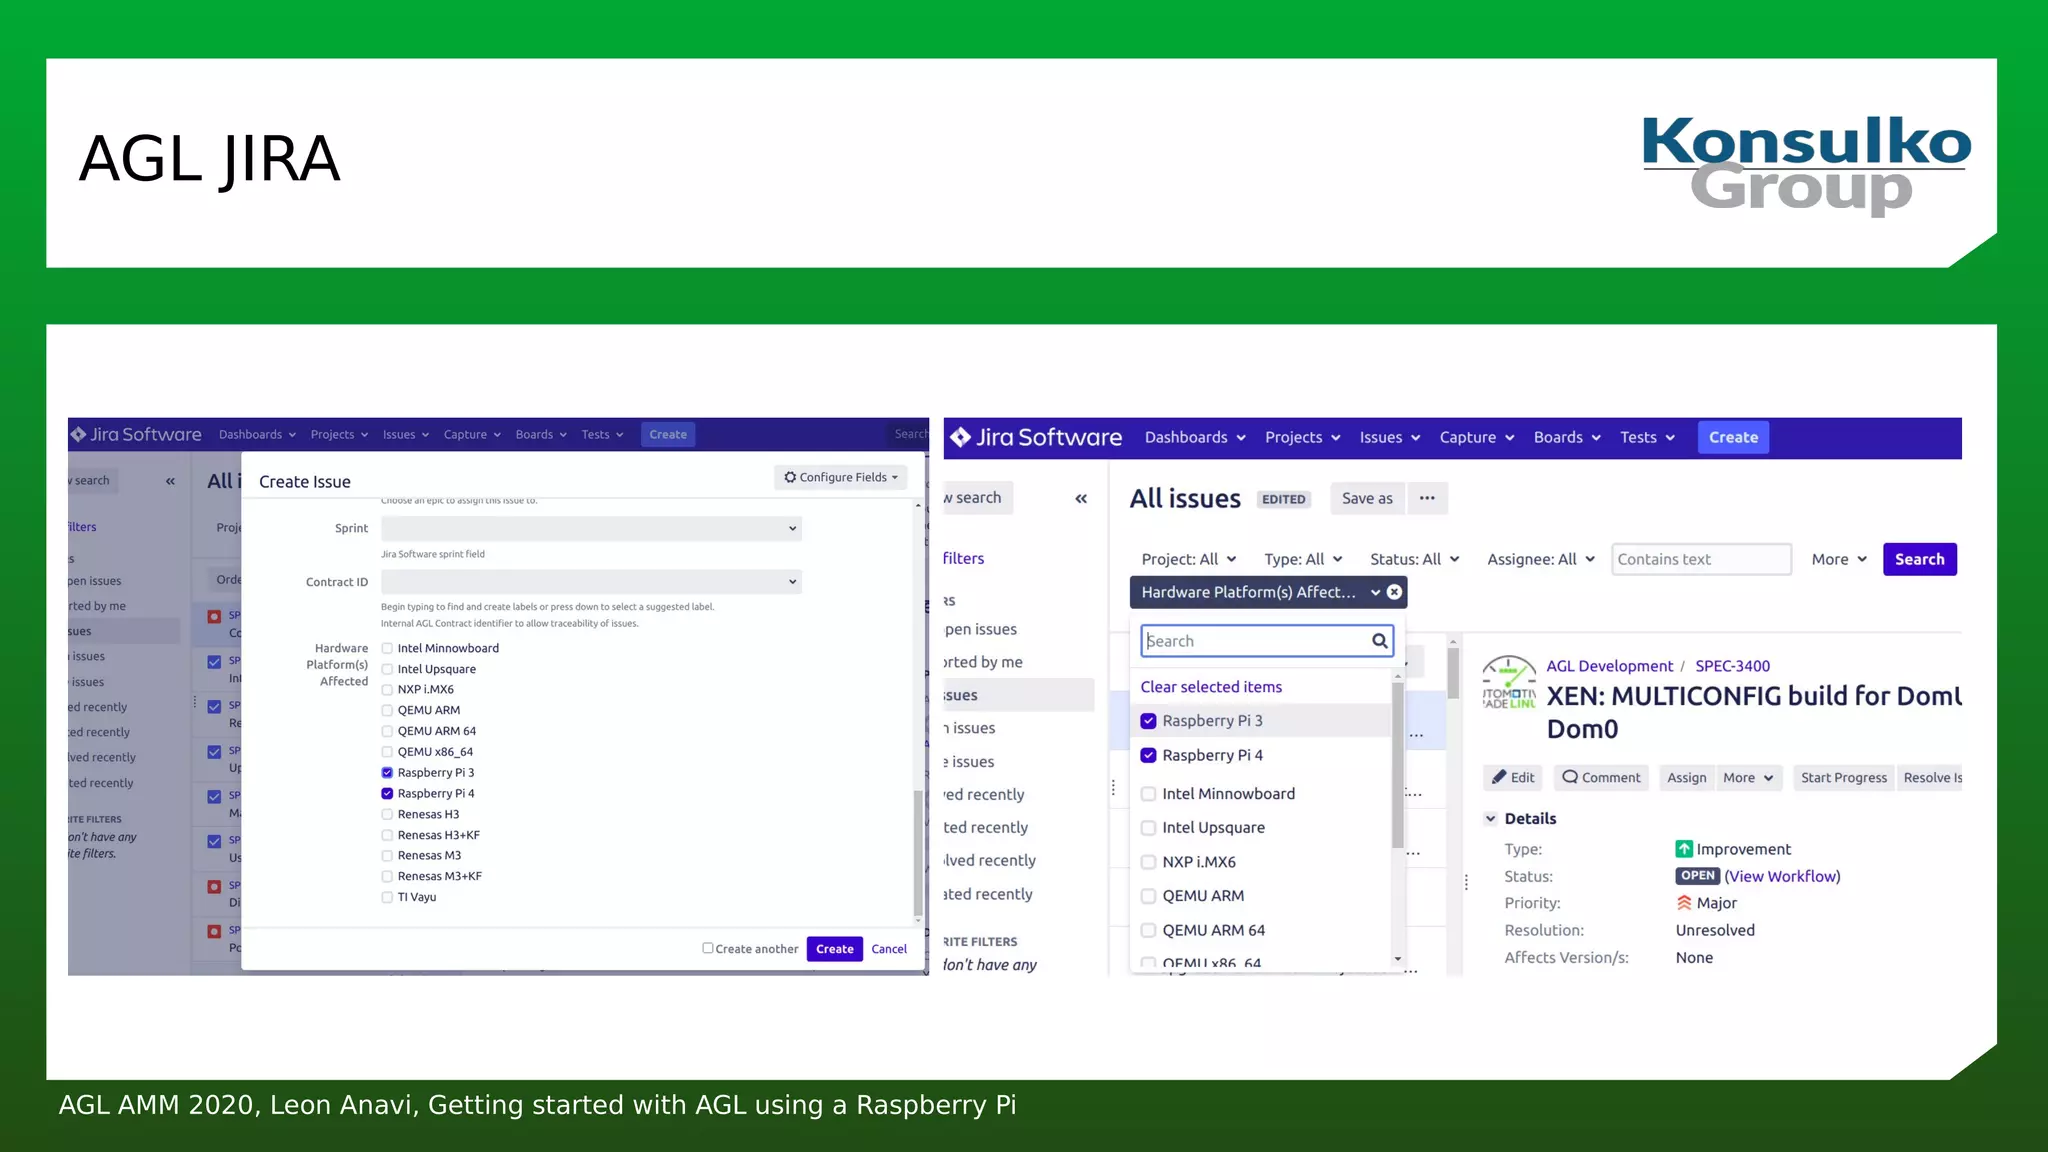Click the Contains text input field
This screenshot has height=1152, width=2048.
pos(1701,559)
